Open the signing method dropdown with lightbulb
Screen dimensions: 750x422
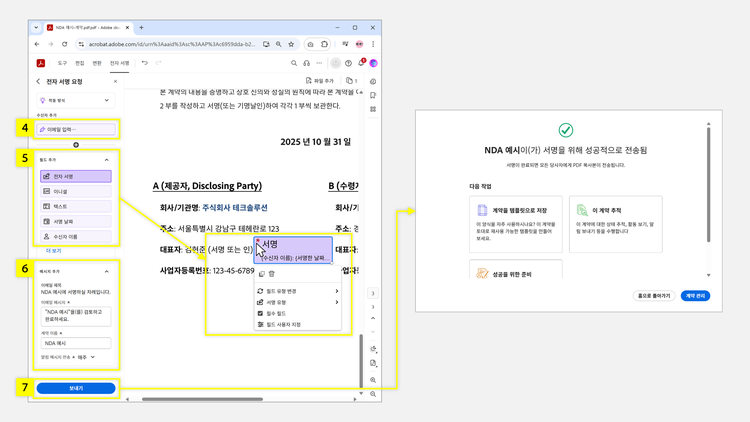[x=76, y=100]
